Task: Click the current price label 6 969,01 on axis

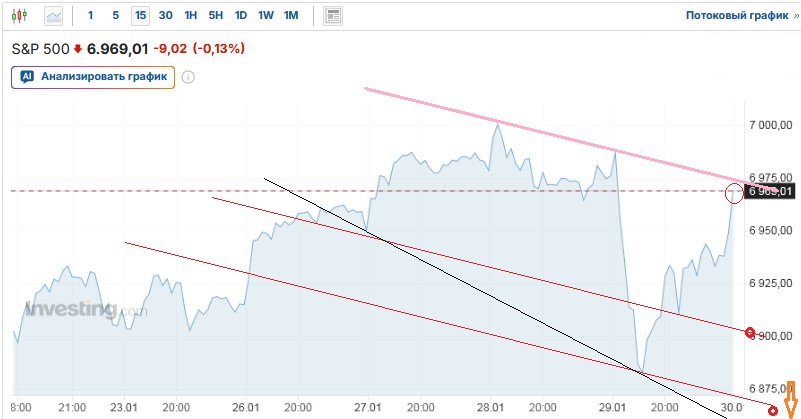Action: pyautogui.click(x=771, y=191)
